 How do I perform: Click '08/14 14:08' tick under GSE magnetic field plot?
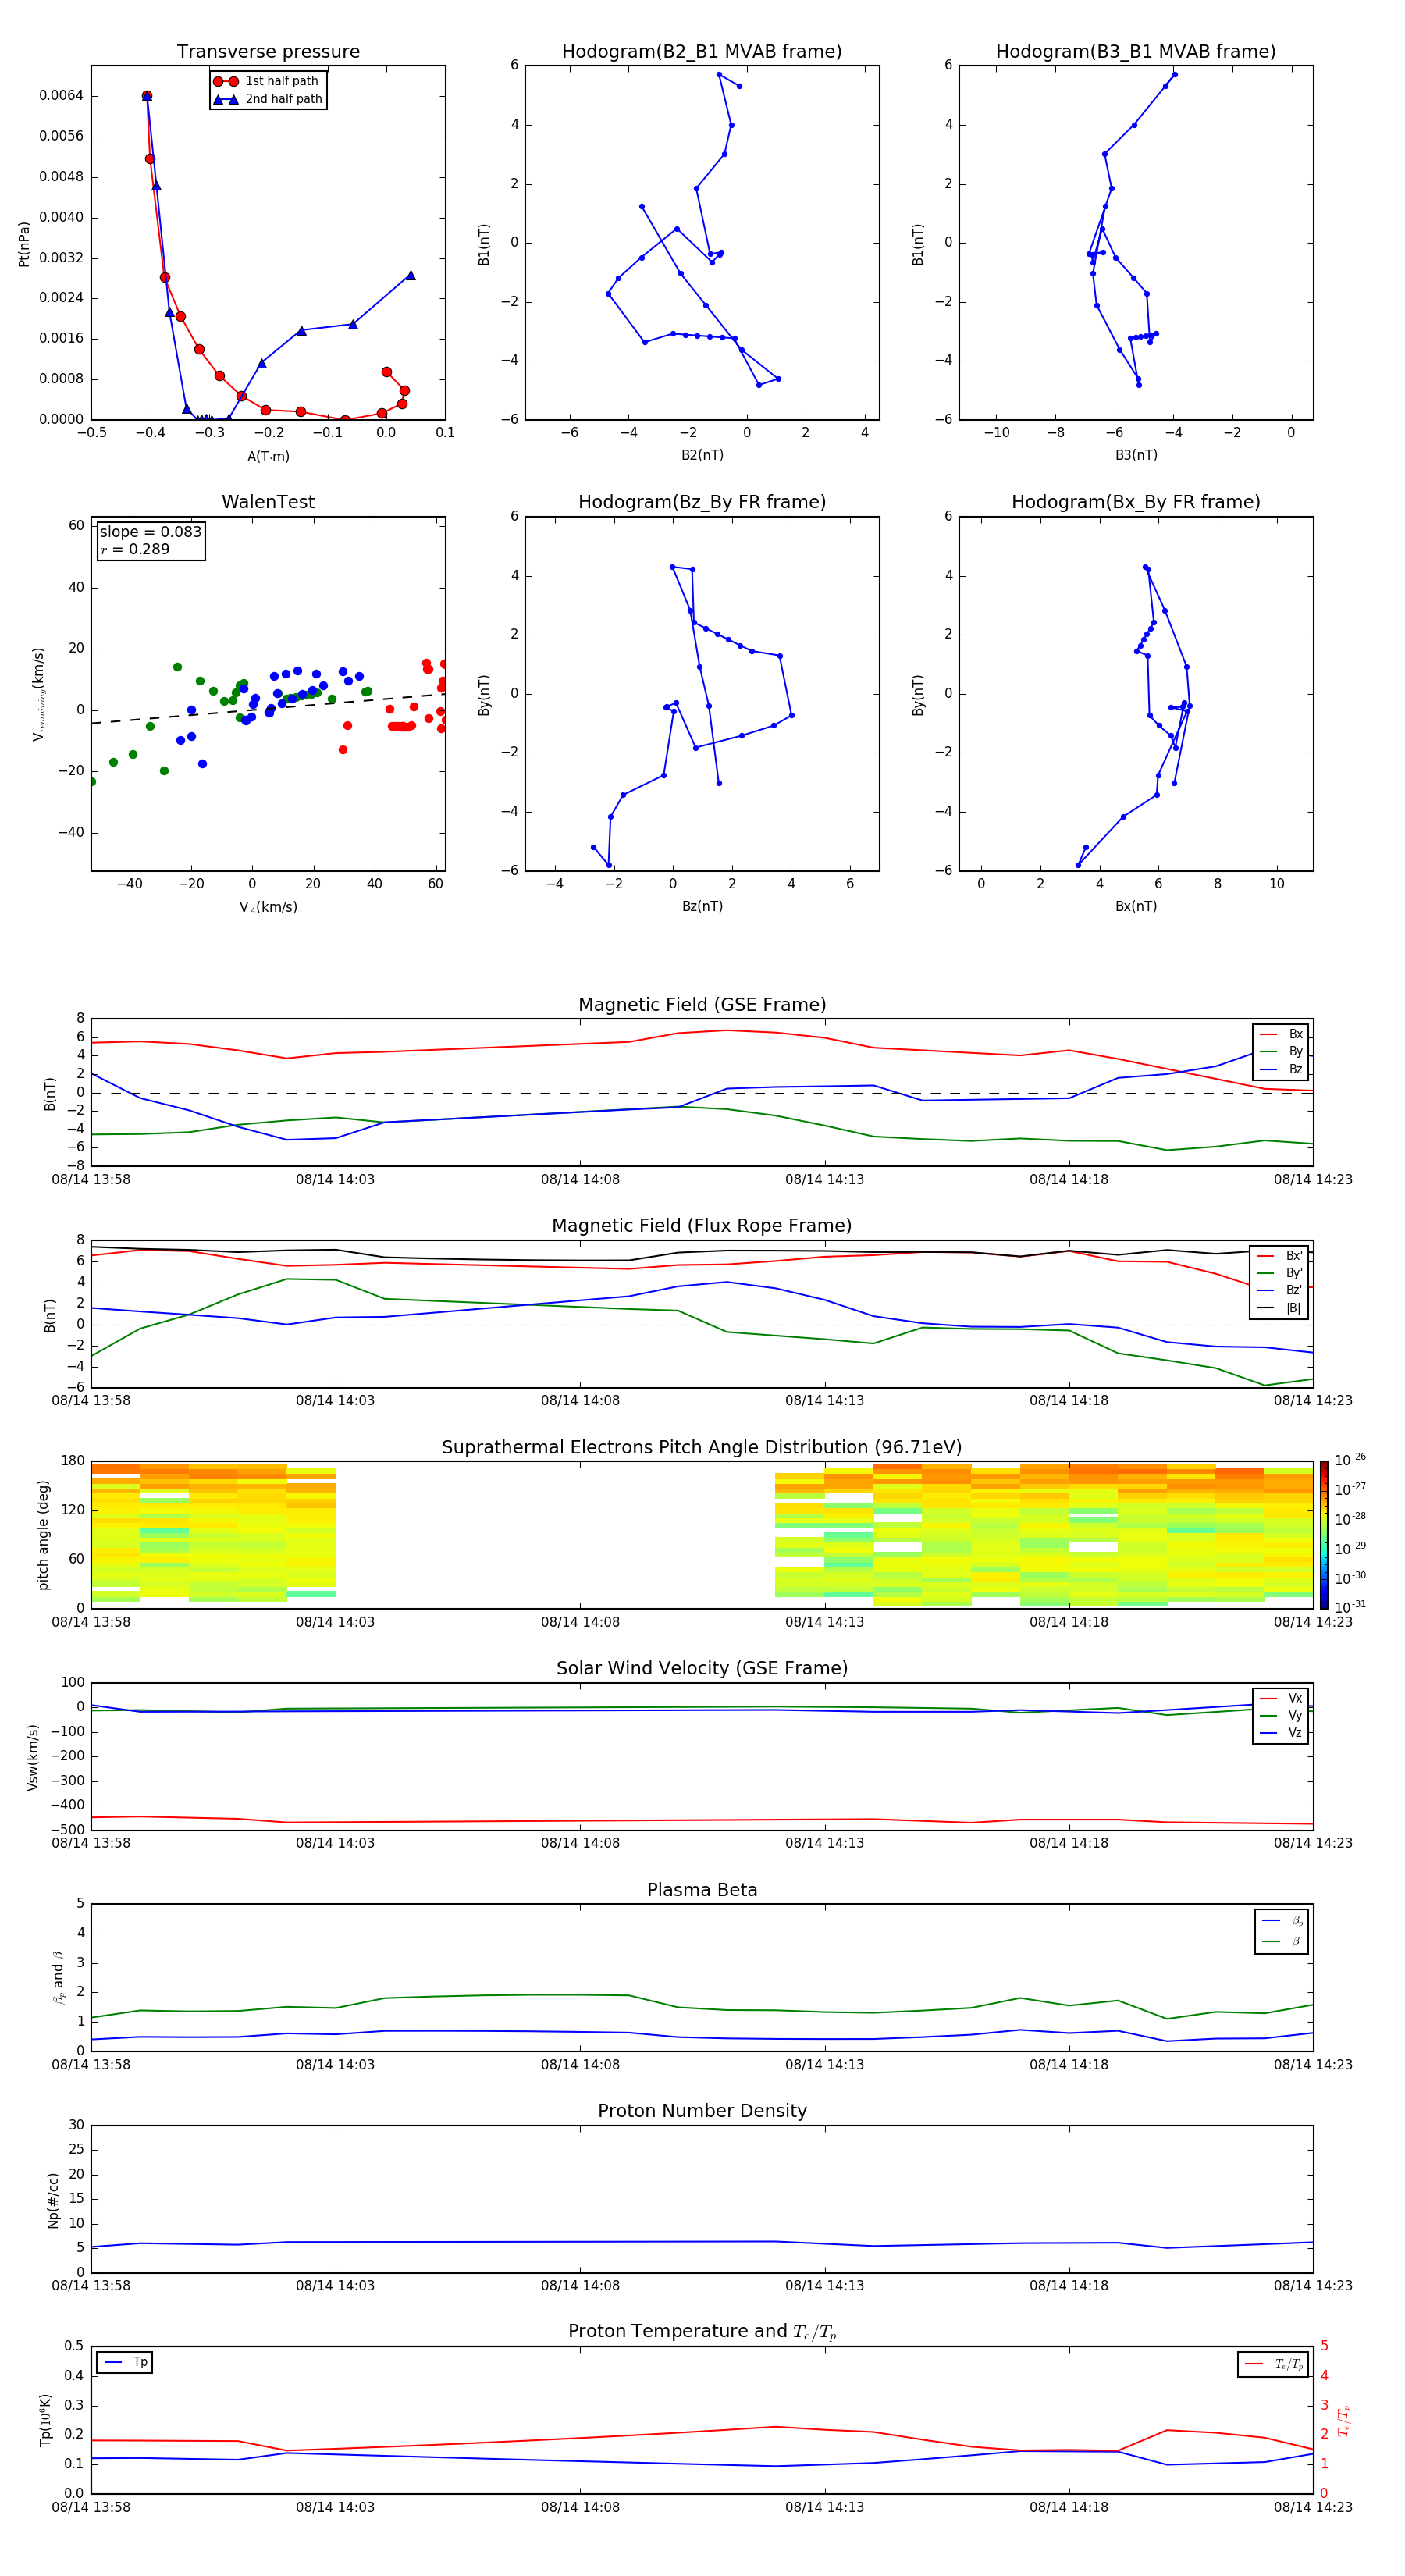[580, 1180]
